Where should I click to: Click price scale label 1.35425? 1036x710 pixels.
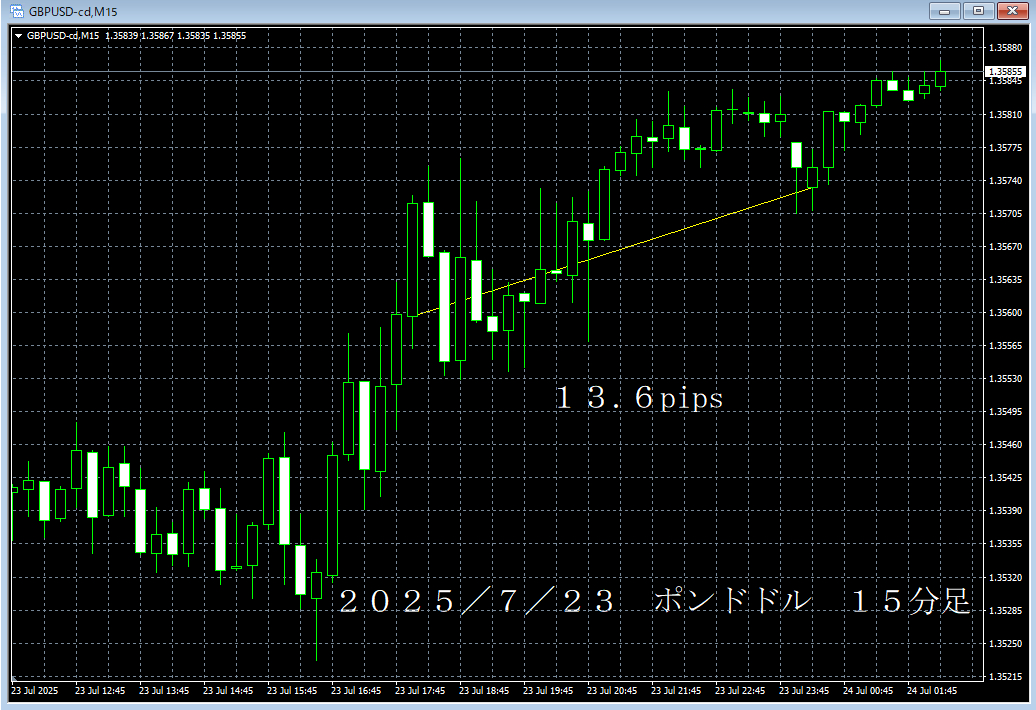1005,478
